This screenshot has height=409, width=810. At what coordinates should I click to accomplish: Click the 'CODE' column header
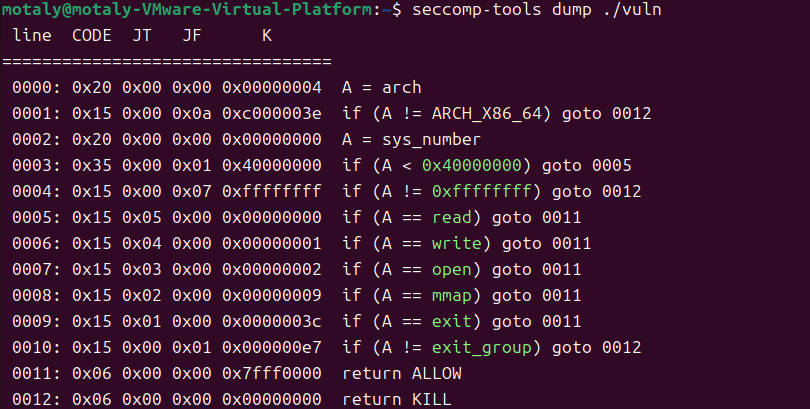(x=92, y=36)
